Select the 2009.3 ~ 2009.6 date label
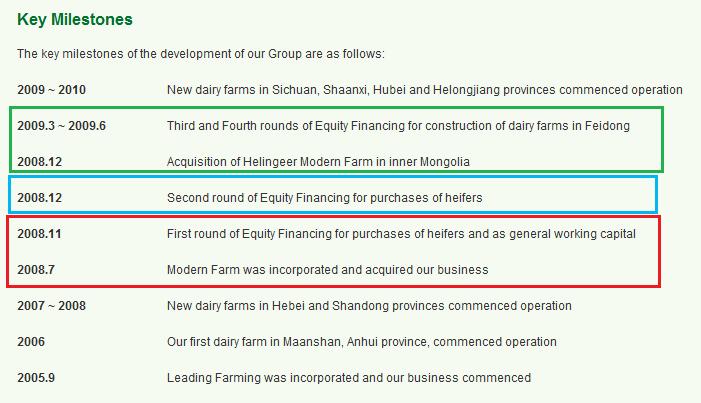 tap(60, 126)
